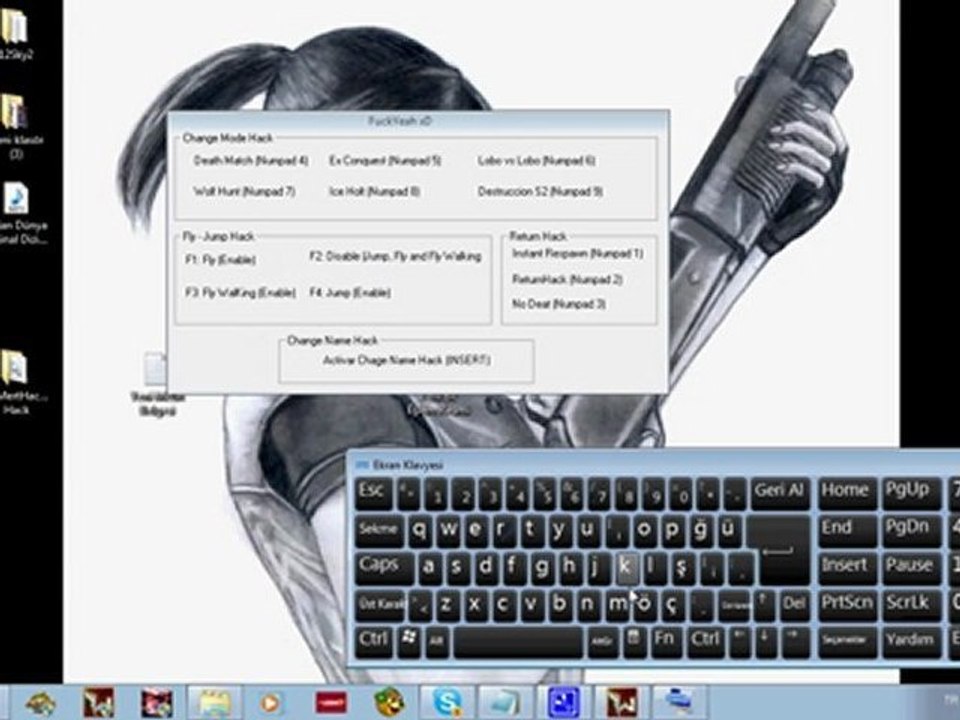Click 'F4: Jump (Enable)' label
This screenshot has width=960, height=720.
click(x=350, y=293)
